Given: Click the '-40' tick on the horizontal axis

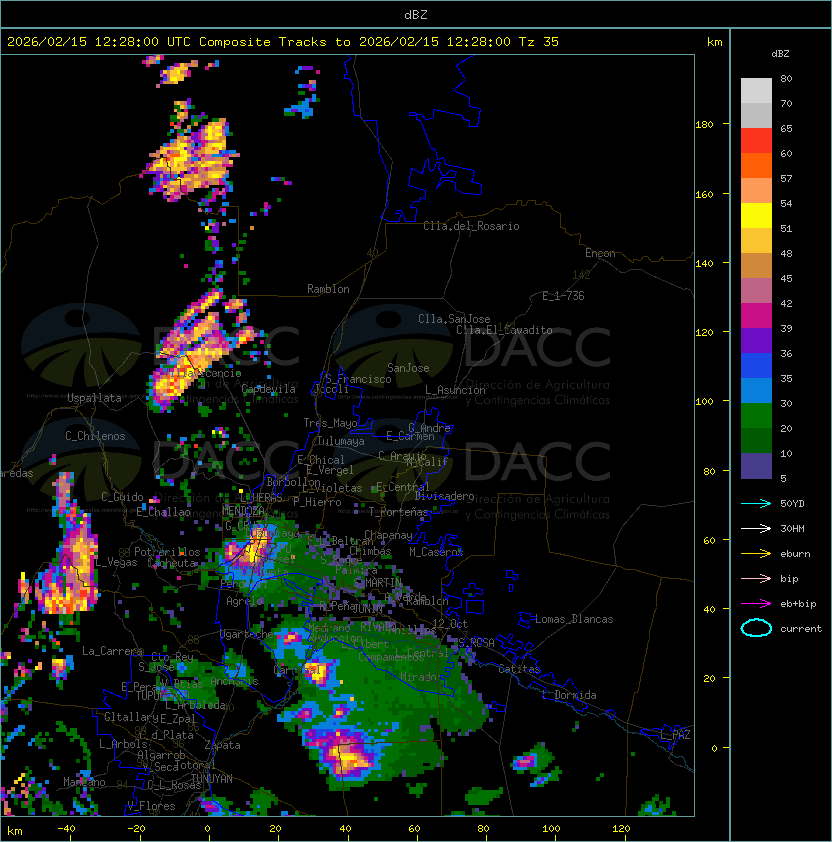Looking at the screenshot, I should 66,829.
